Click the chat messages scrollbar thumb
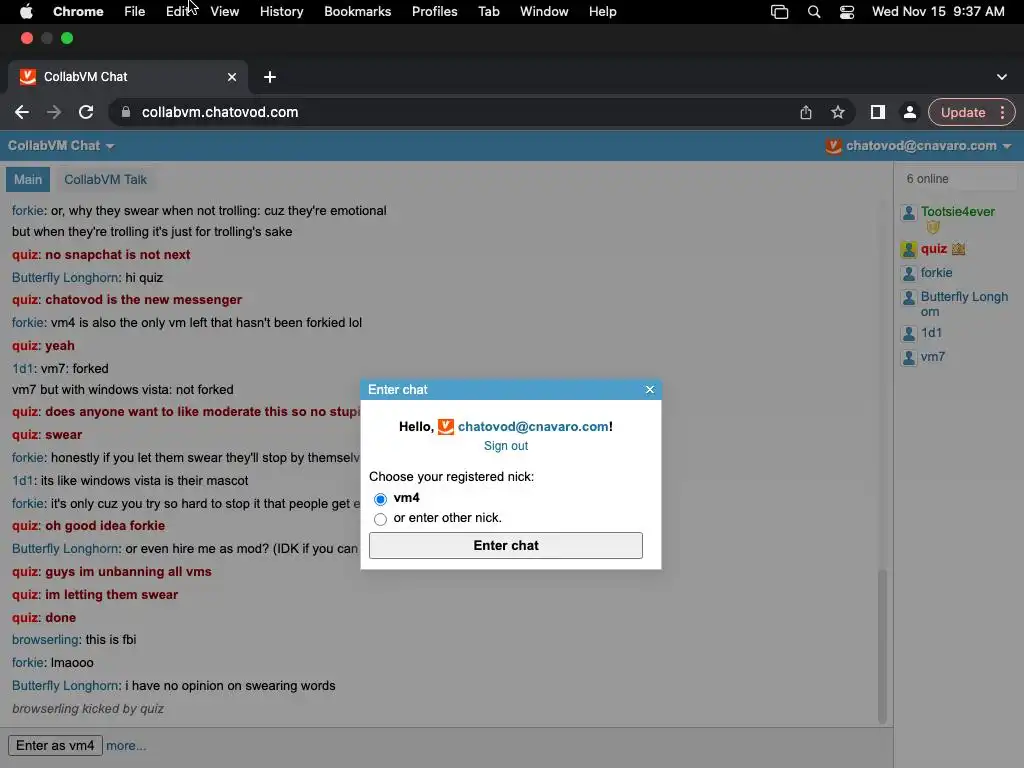1024x768 pixels. click(x=882, y=647)
